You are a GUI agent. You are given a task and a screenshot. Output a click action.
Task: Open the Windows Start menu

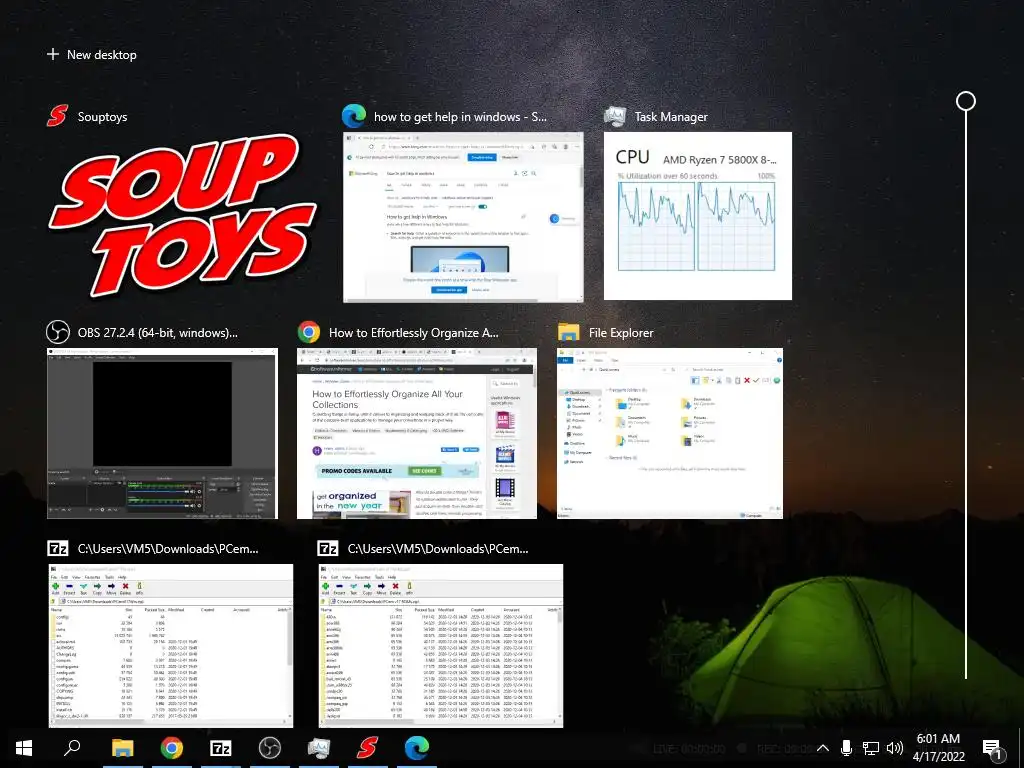tap(24, 748)
